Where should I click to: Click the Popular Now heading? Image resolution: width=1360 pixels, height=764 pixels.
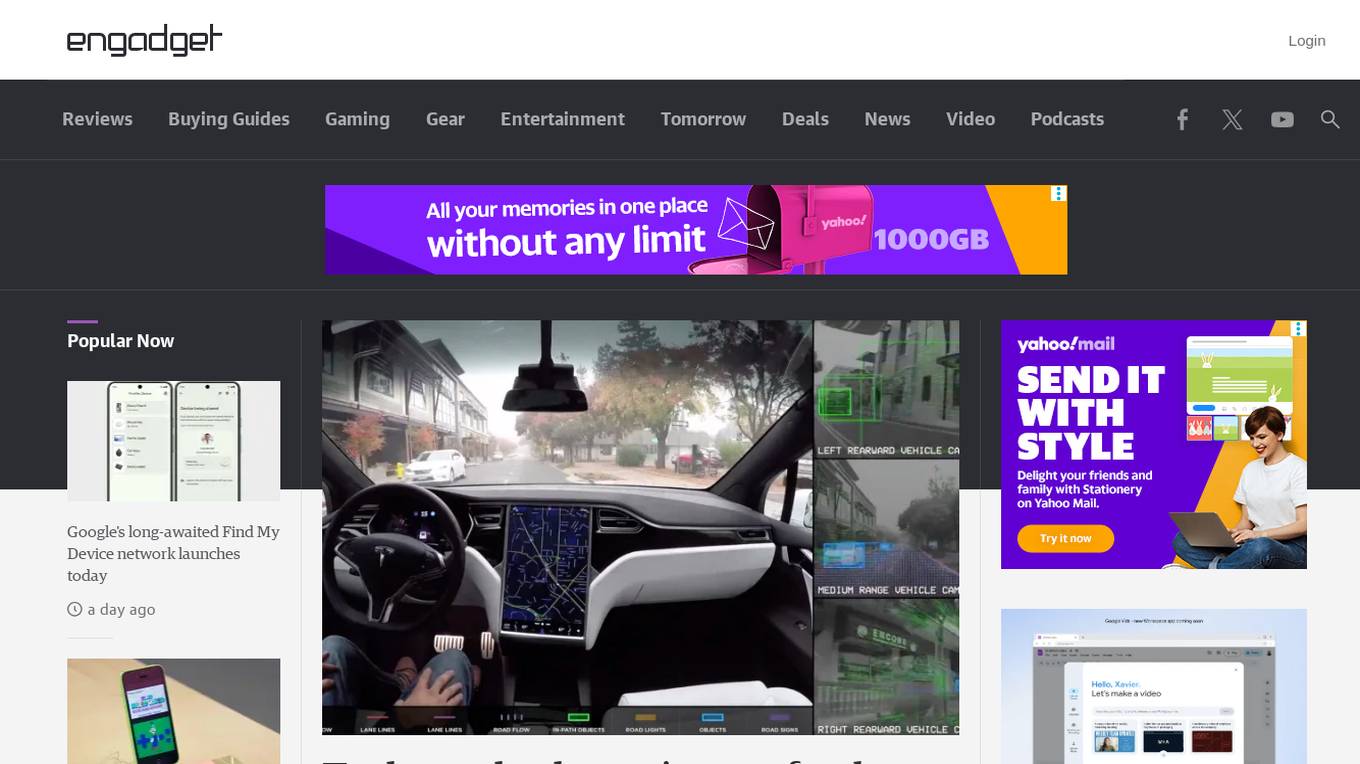coord(120,341)
